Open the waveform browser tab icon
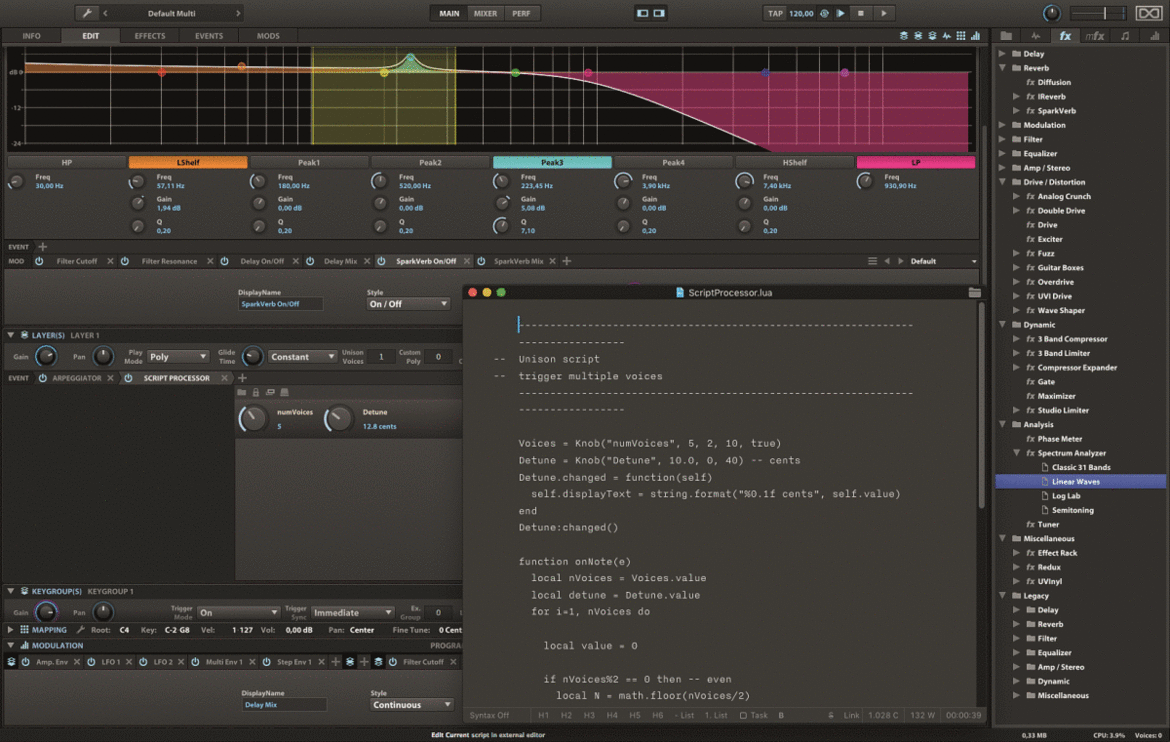 [1035, 35]
